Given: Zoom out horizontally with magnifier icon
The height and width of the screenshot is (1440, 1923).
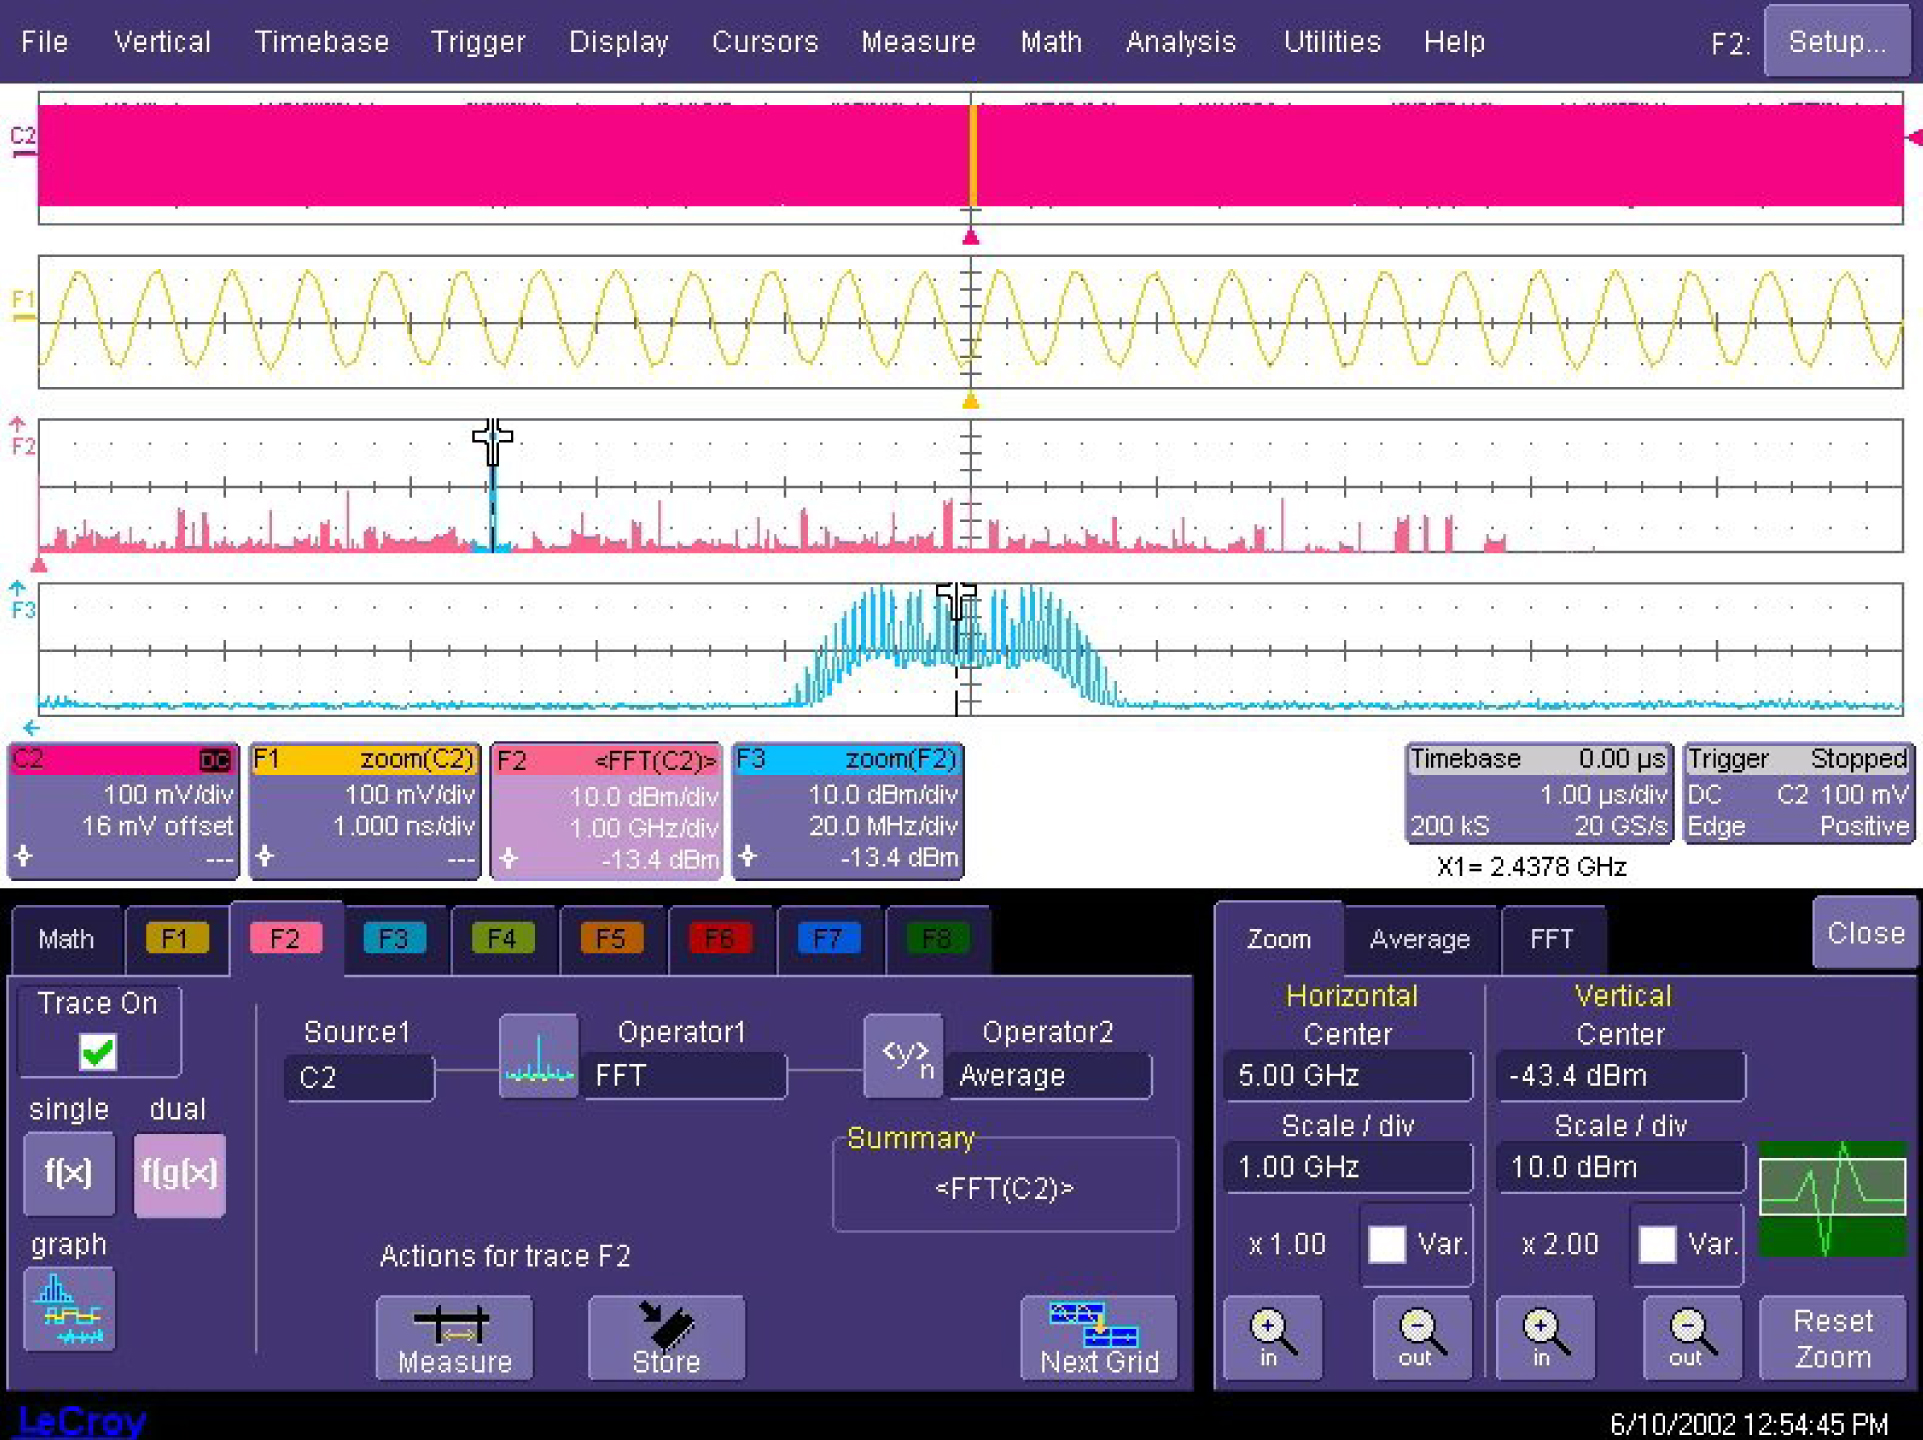Looking at the screenshot, I should click(x=1421, y=1338).
